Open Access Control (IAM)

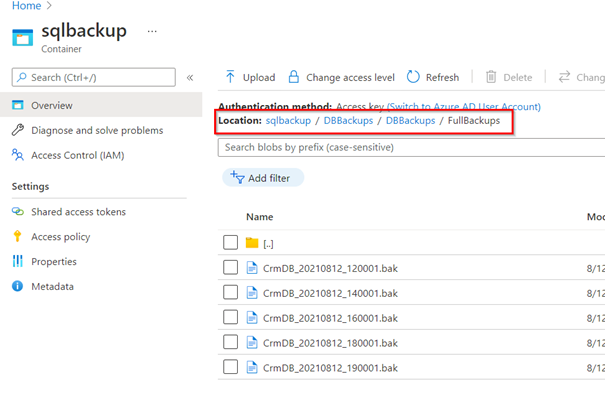[x=78, y=155]
